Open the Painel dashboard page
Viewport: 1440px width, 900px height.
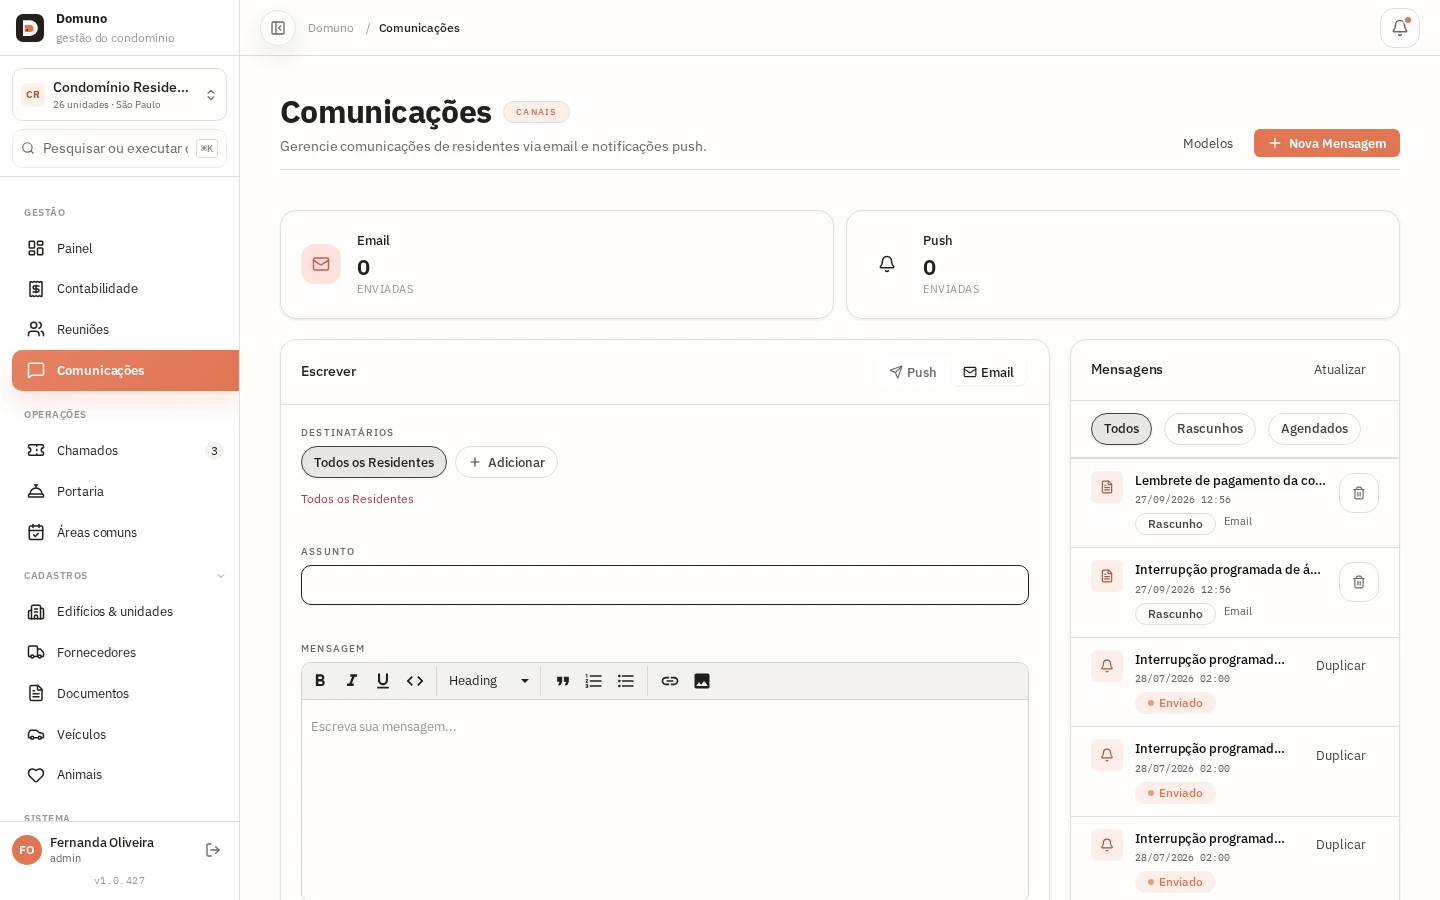(x=125, y=248)
